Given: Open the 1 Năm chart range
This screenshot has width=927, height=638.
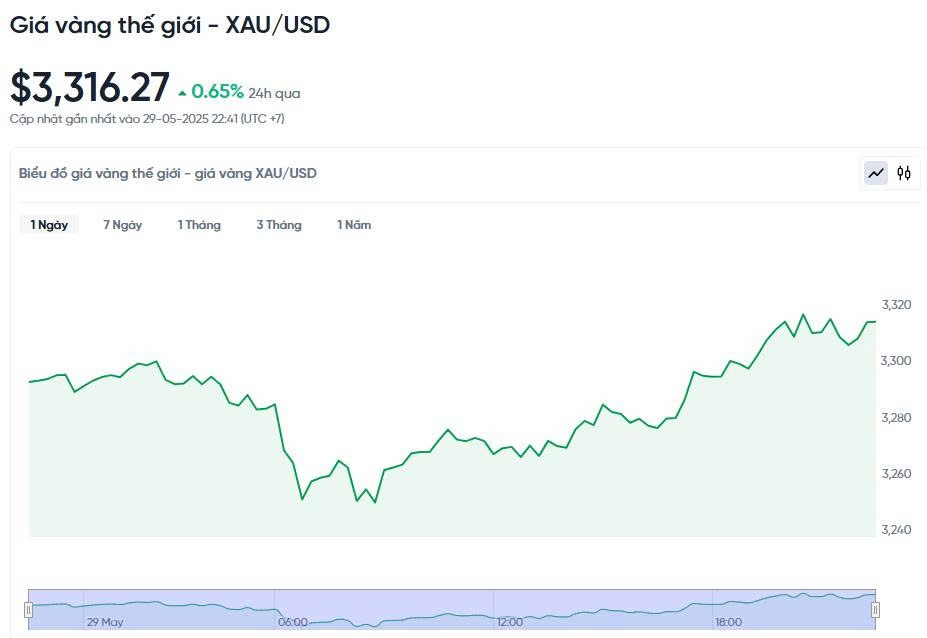Looking at the screenshot, I should tap(354, 225).
